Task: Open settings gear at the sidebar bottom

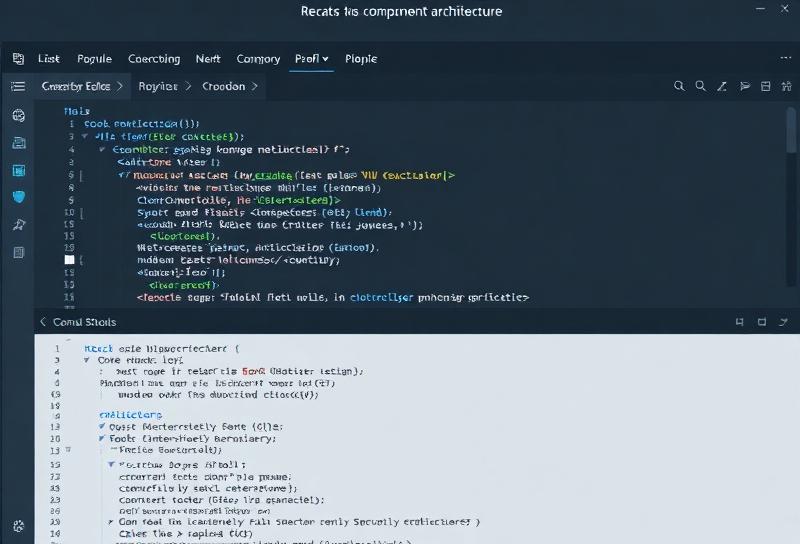Action: (19, 526)
